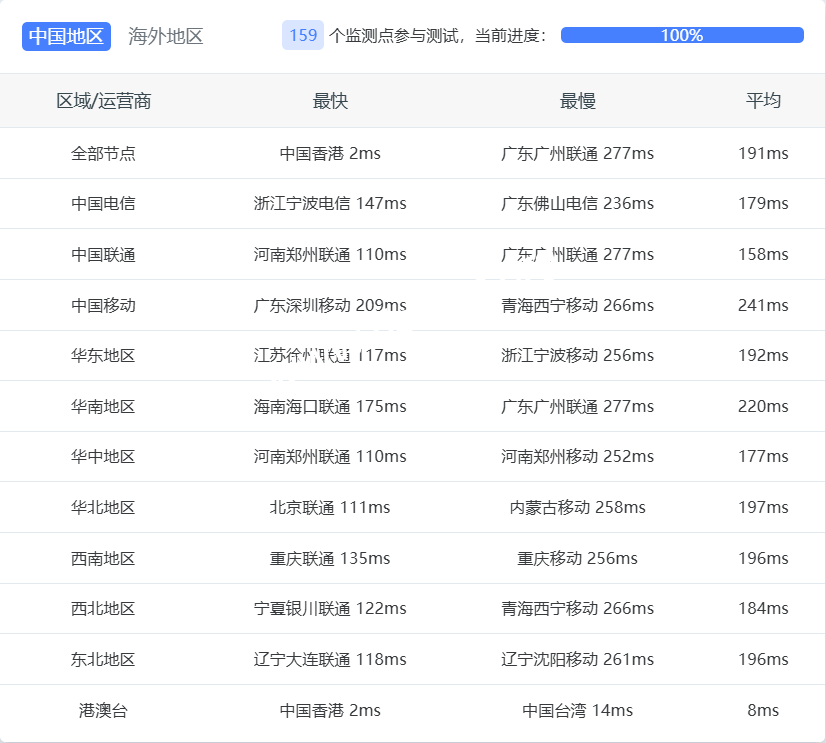Click the 中国台湾 14ms cell
Image resolution: width=826 pixels, height=743 pixels.
(x=577, y=711)
